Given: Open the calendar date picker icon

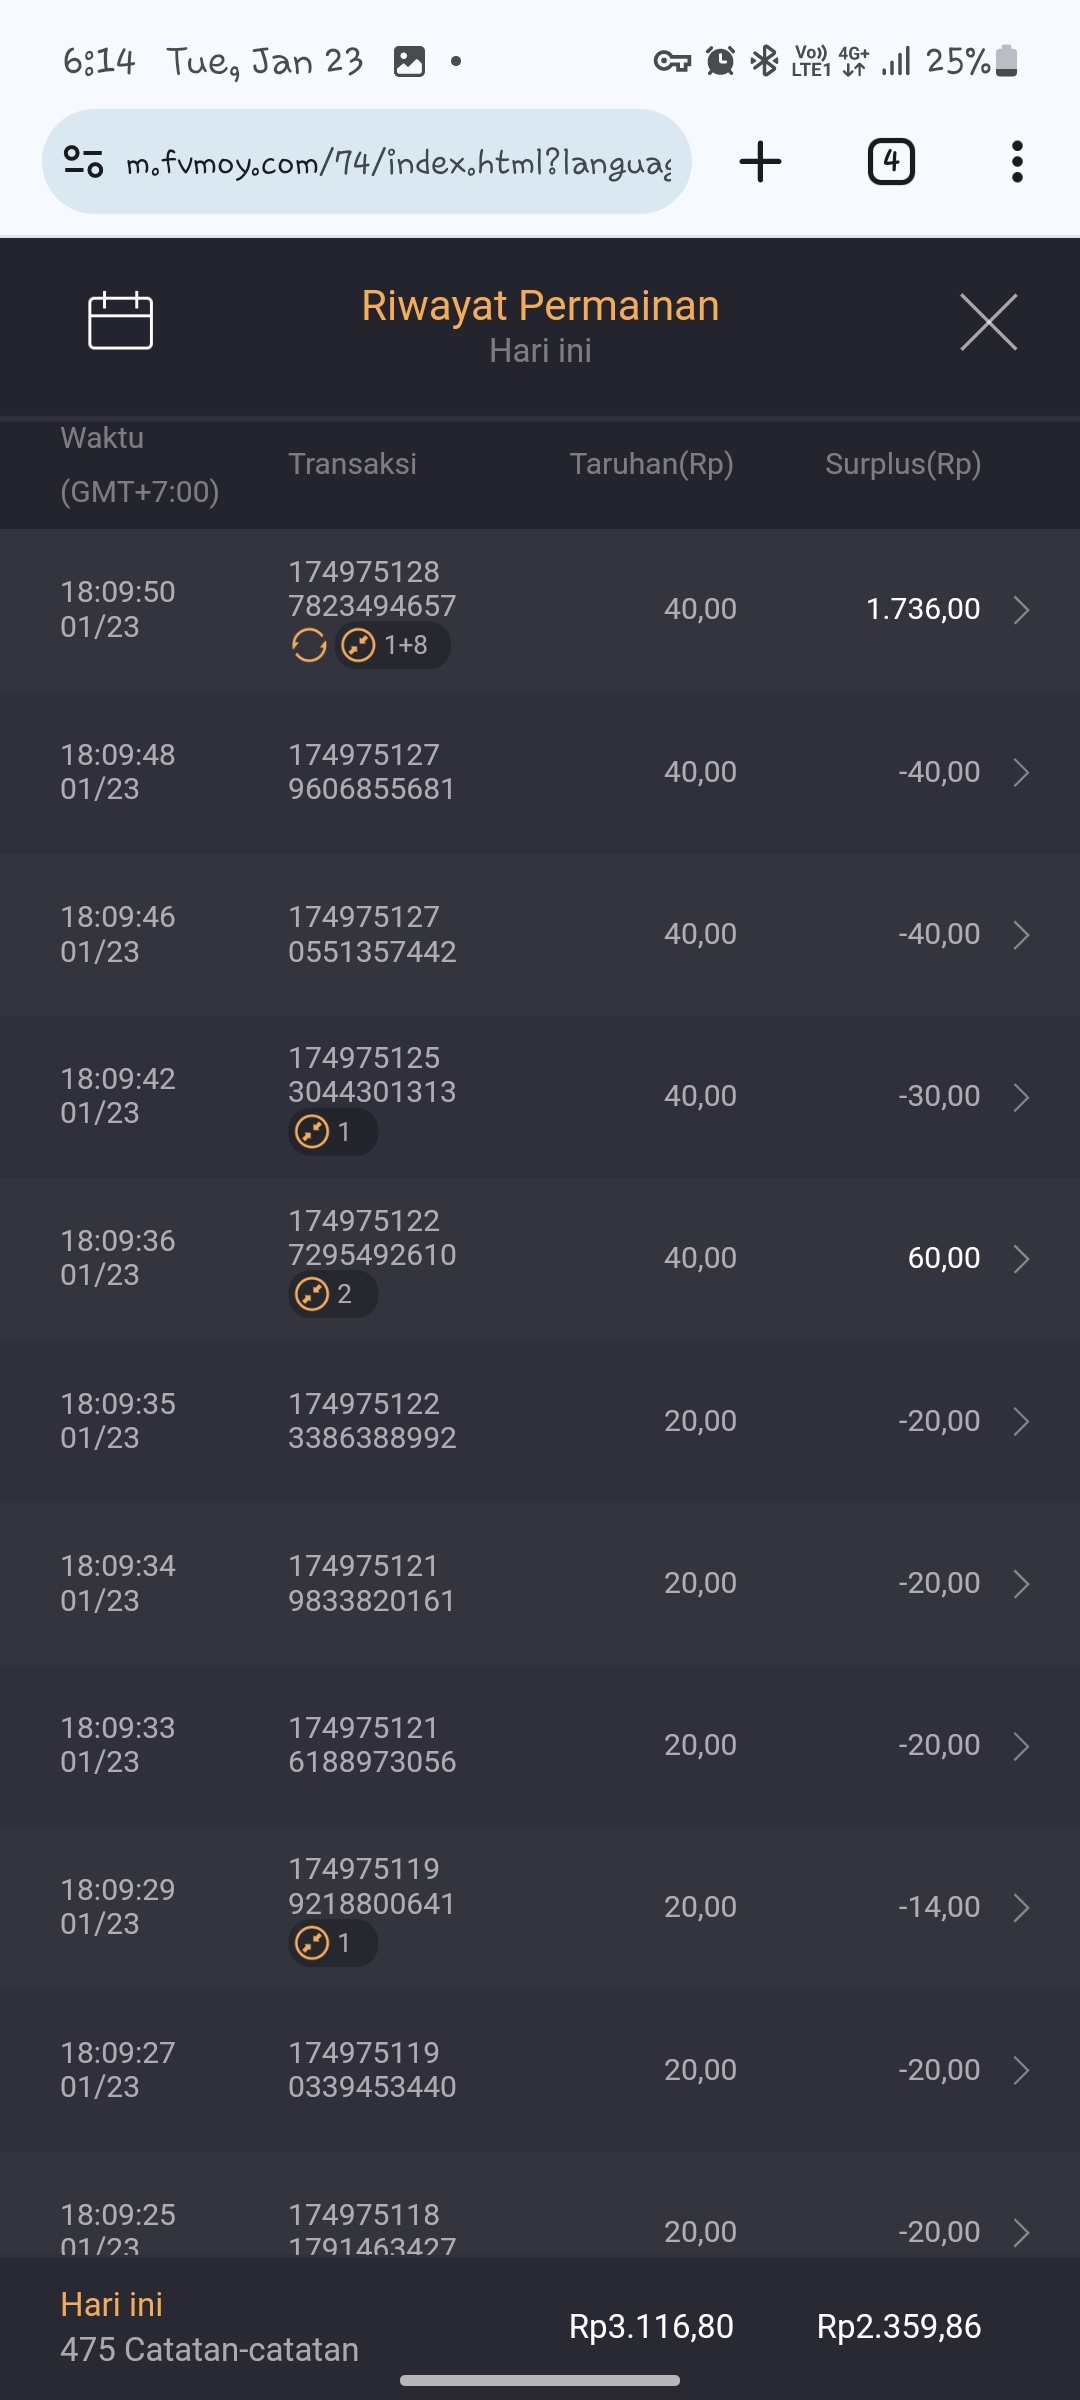Looking at the screenshot, I should pyautogui.click(x=120, y=321).
